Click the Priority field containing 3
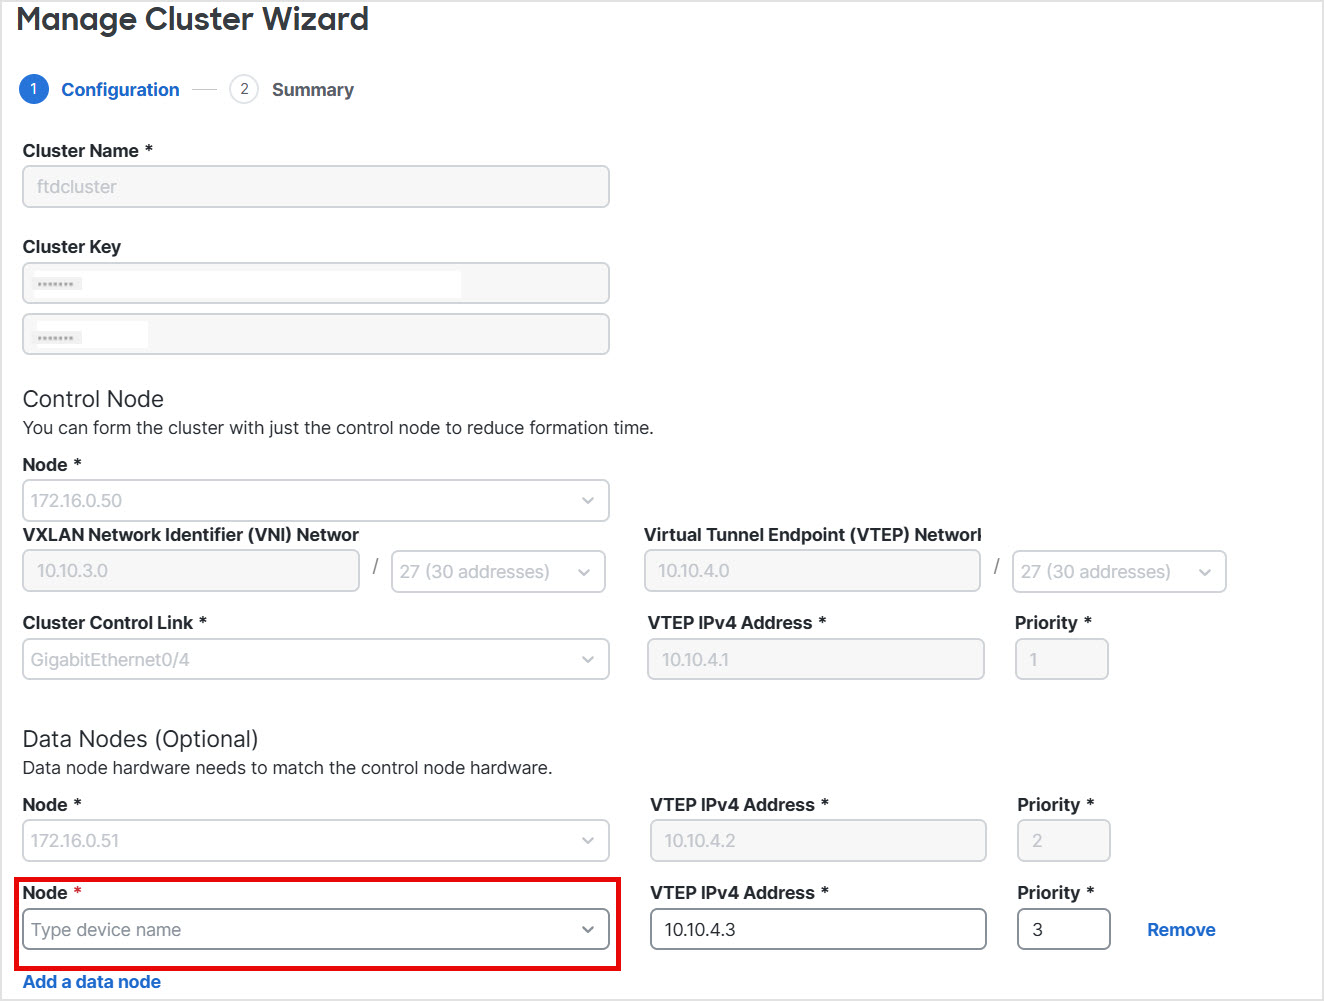 pos(1063,929)
